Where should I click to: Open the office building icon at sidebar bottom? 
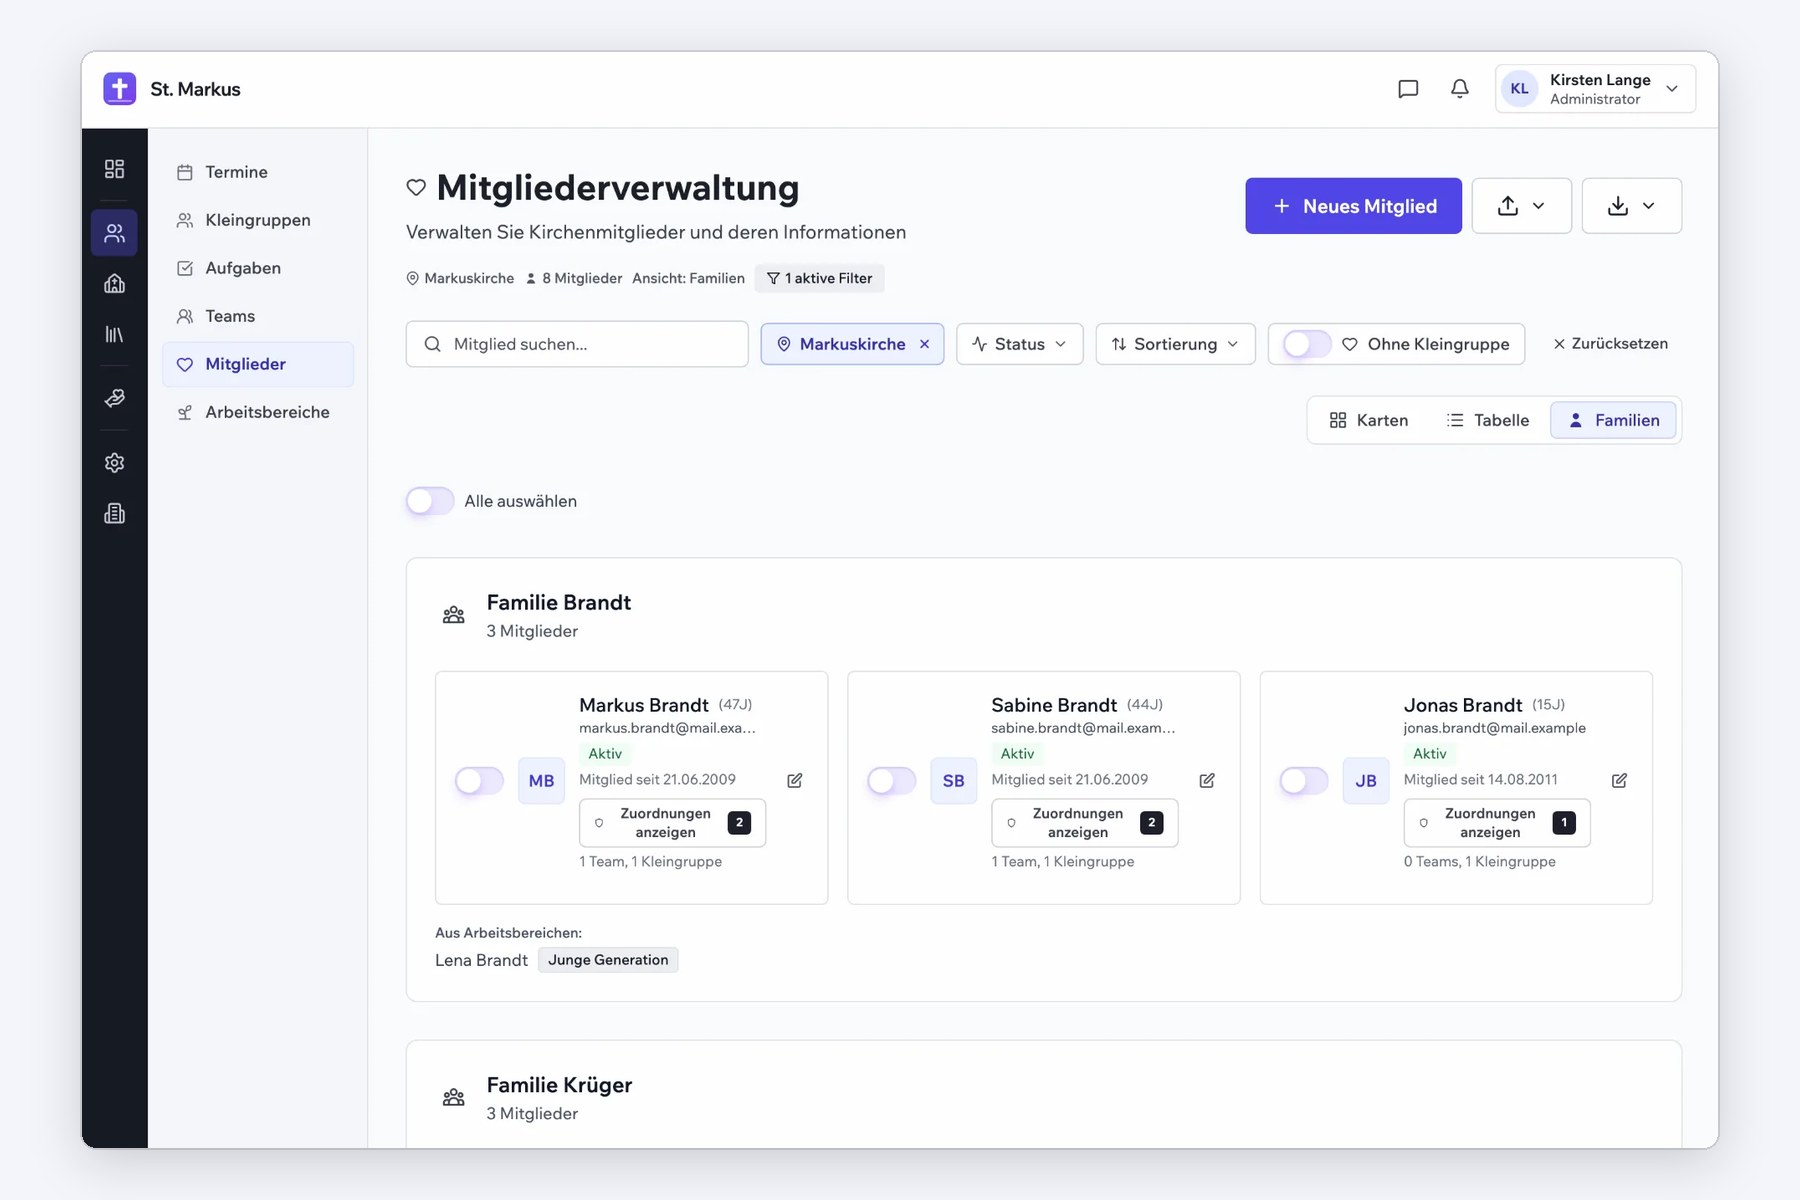[x=115, y=514]
